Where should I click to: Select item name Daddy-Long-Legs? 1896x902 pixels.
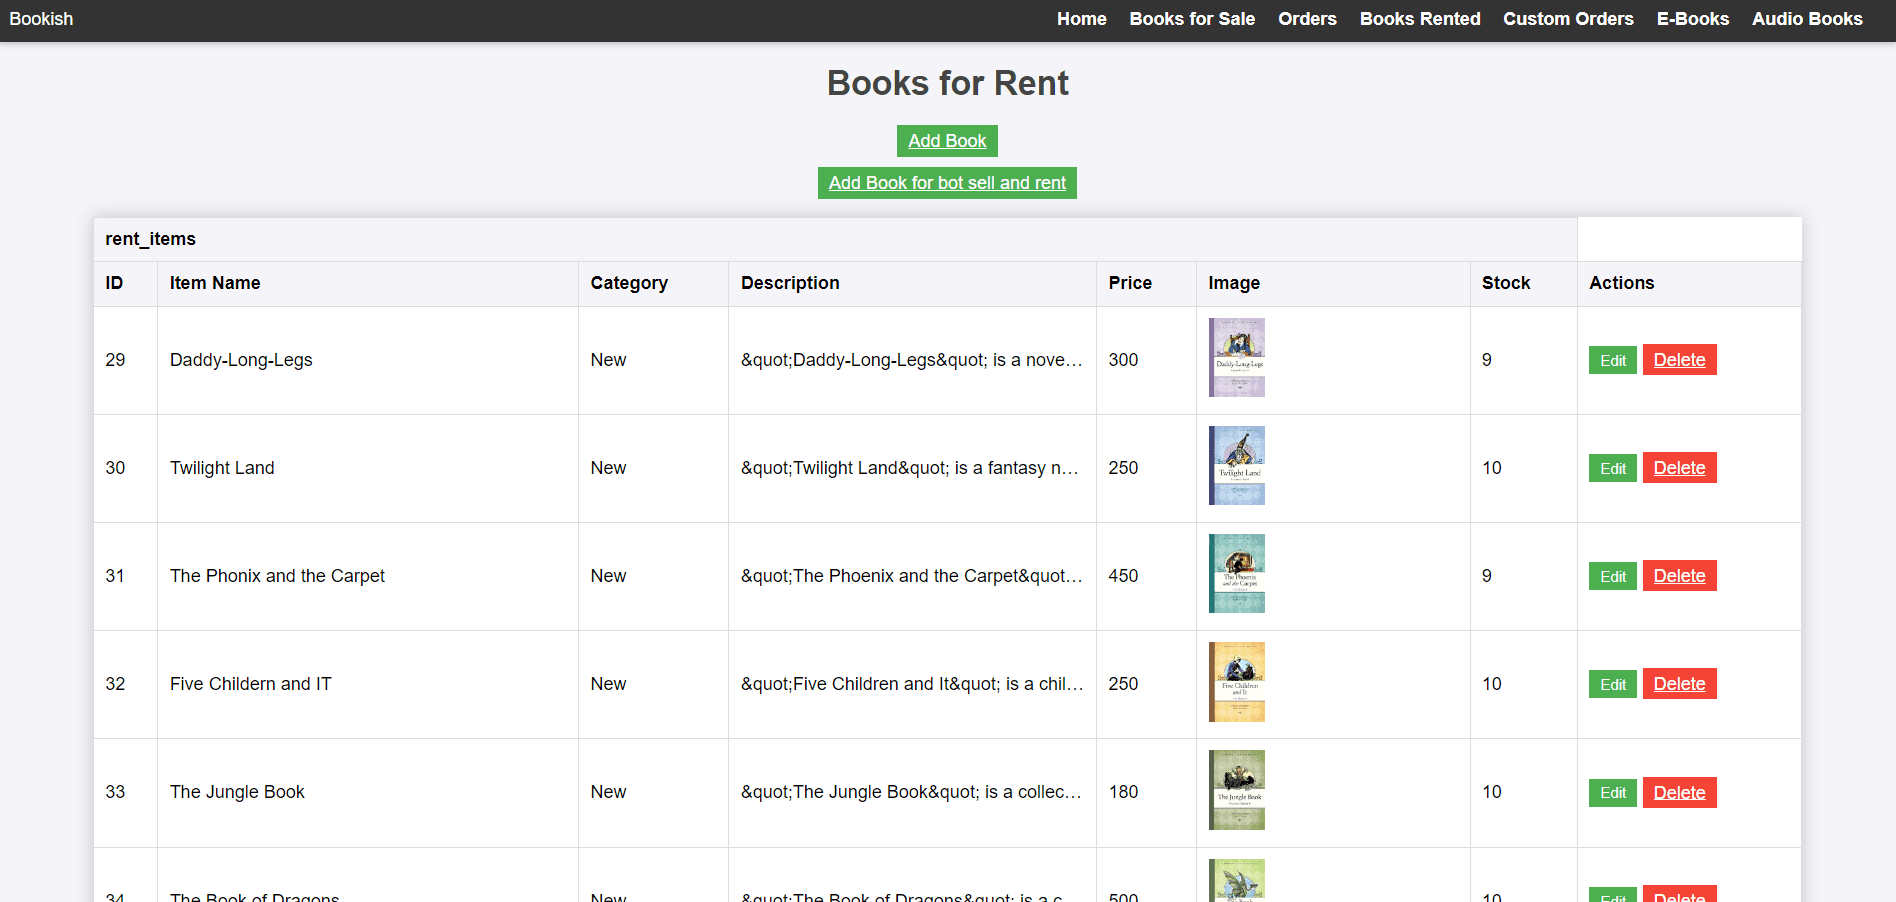241,360
